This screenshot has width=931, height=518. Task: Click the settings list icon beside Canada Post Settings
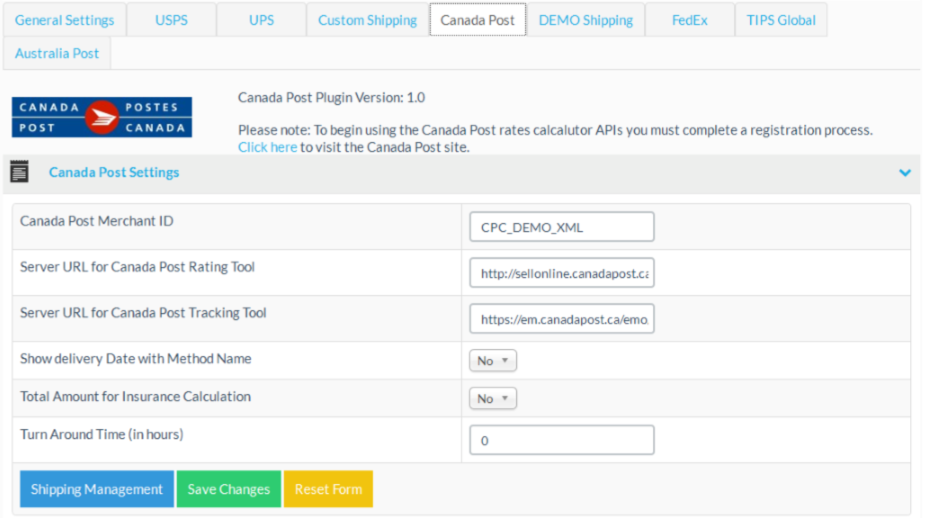(x=19, y=172)
